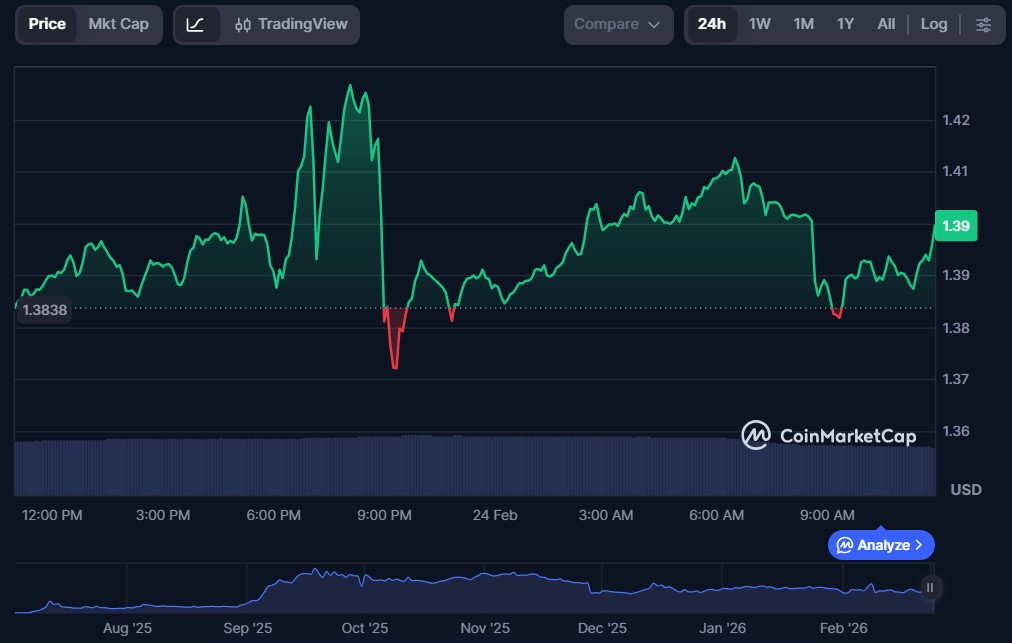Select the line chart icon
This screenshot has width=1012, height=643.
[196, 25]
